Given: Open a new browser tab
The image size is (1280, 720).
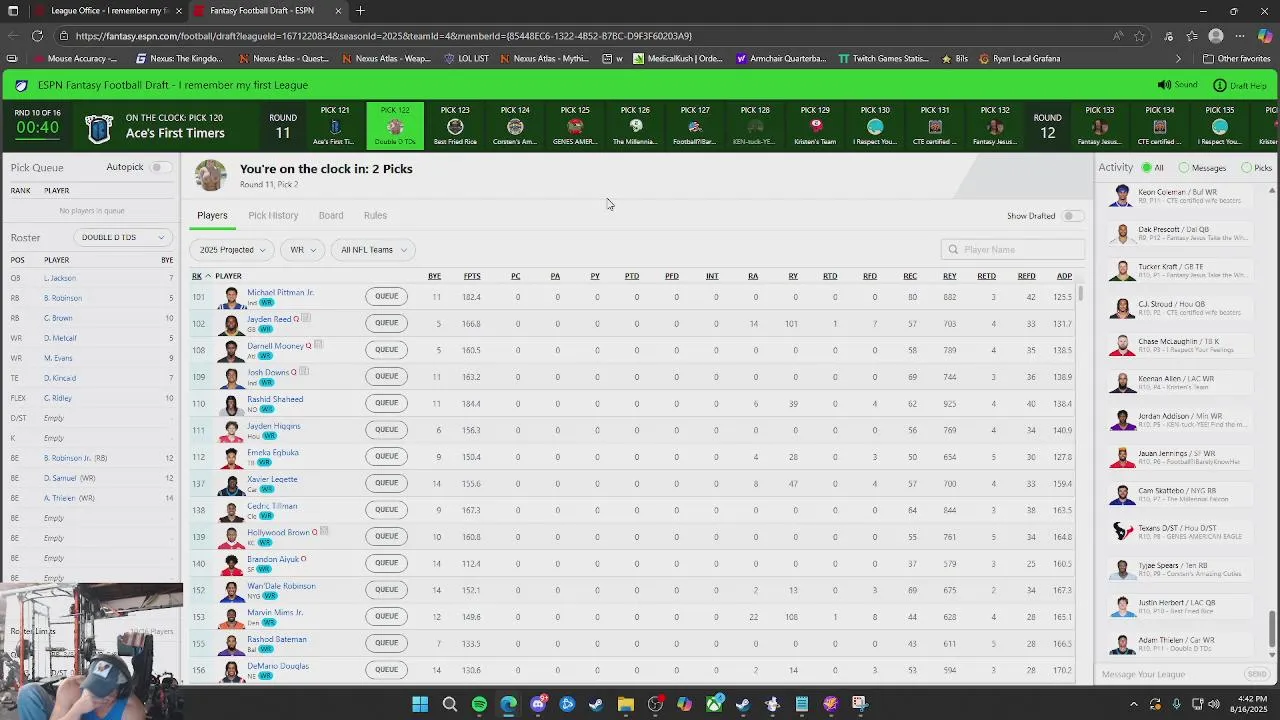Looking at the screenshot, I should coord(360,11).
